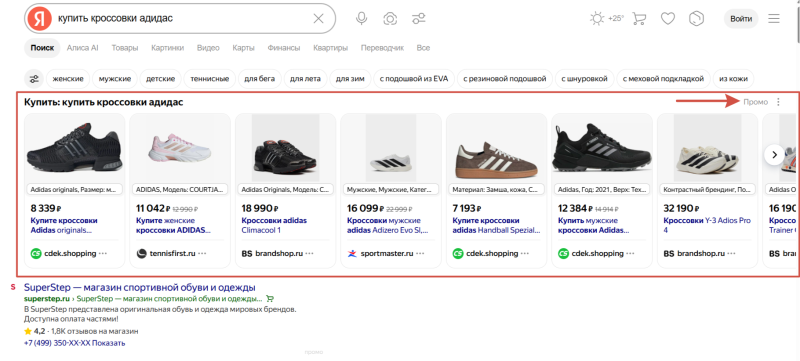Viewport: 800px width, 361px height.
Task: Click the 7 193 ₽ price
Action: (467, 208)
